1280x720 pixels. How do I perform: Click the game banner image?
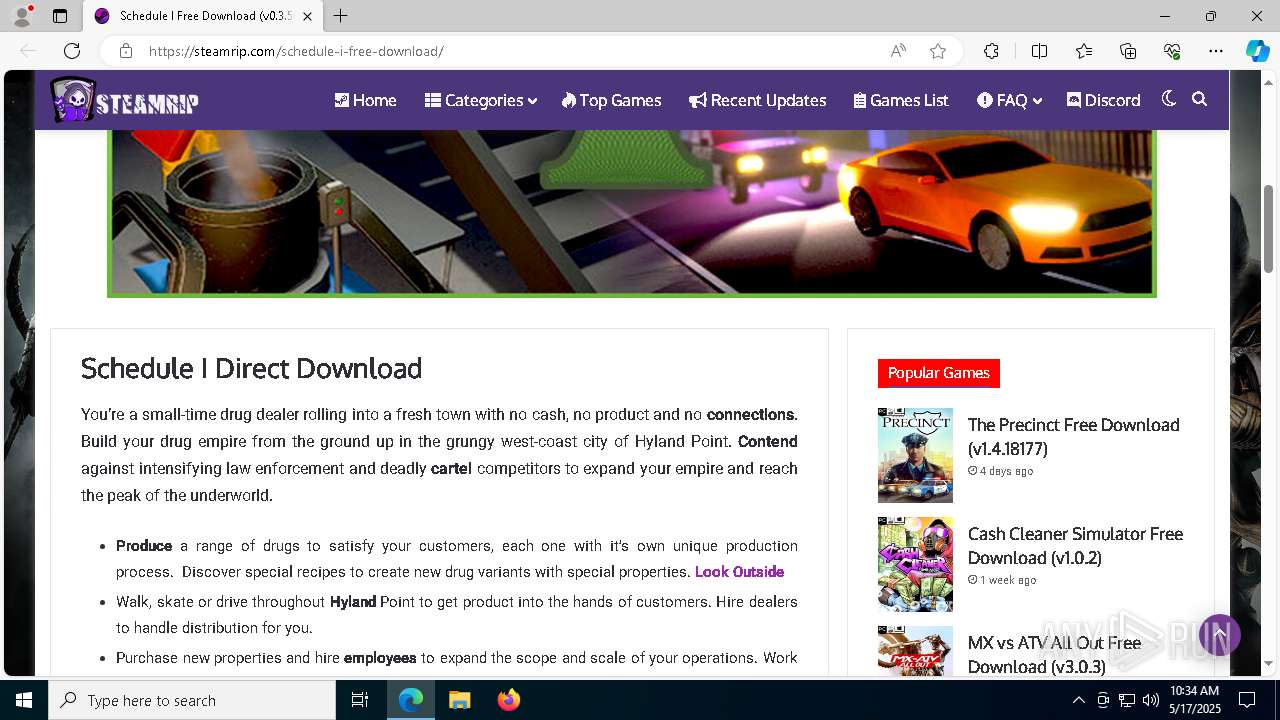point(632,213)
